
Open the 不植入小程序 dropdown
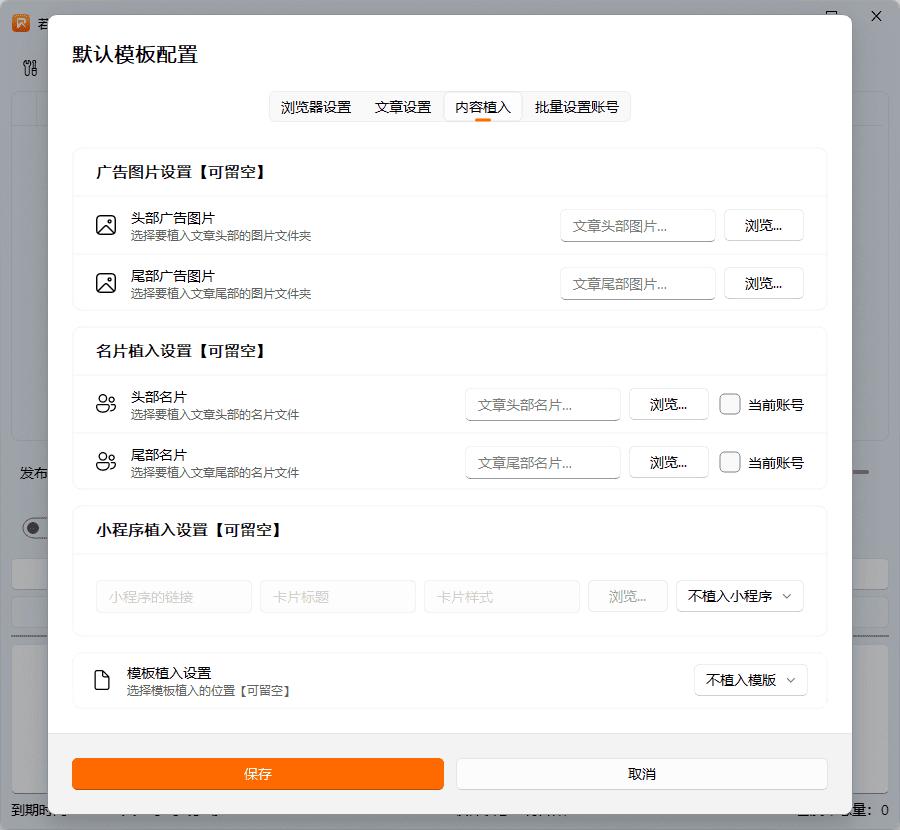coord(739,596)
